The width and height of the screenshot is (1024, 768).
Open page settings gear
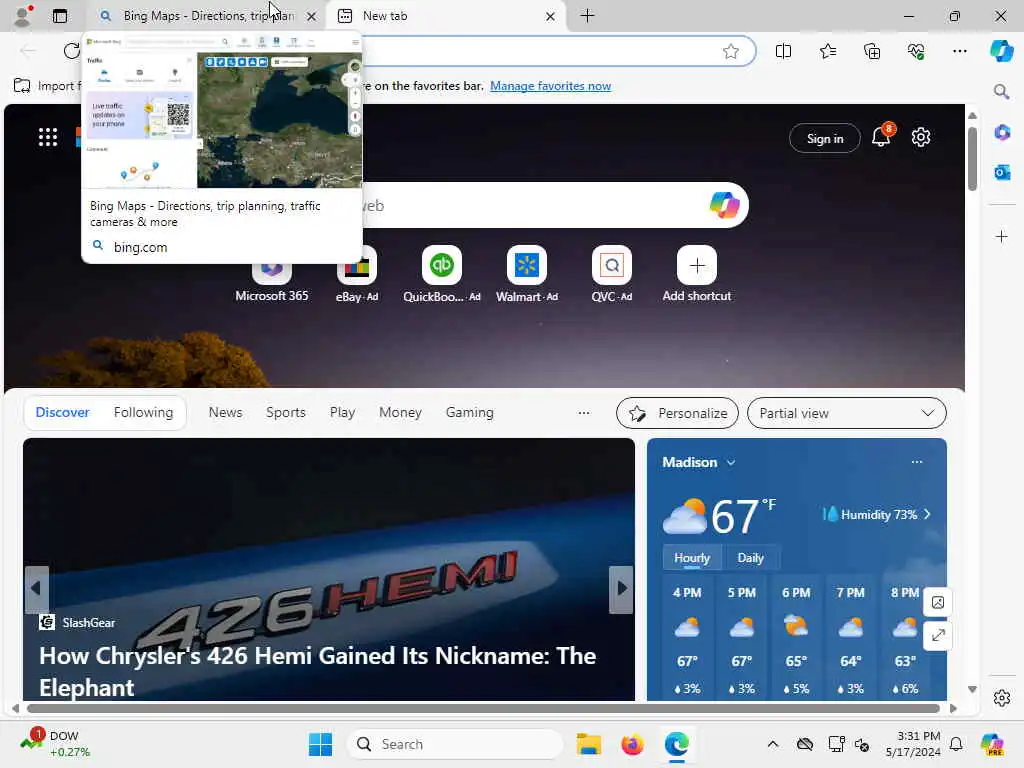(x=921, y=137)
